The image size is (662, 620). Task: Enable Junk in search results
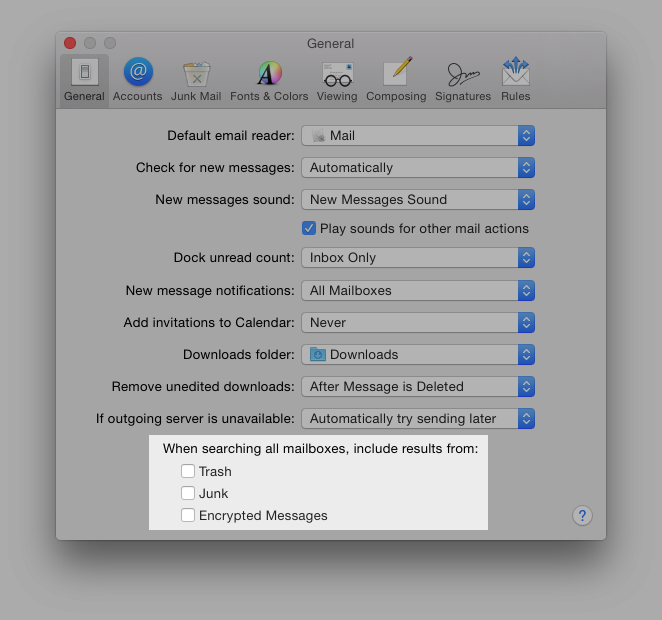point(188,493)
